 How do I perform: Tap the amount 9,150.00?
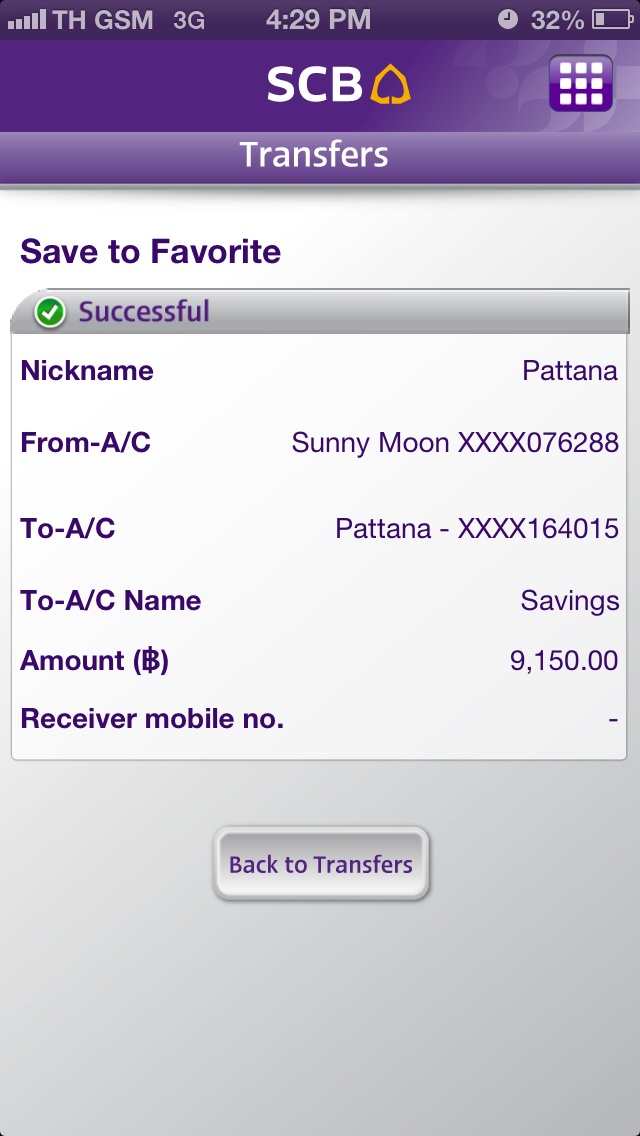564,661
